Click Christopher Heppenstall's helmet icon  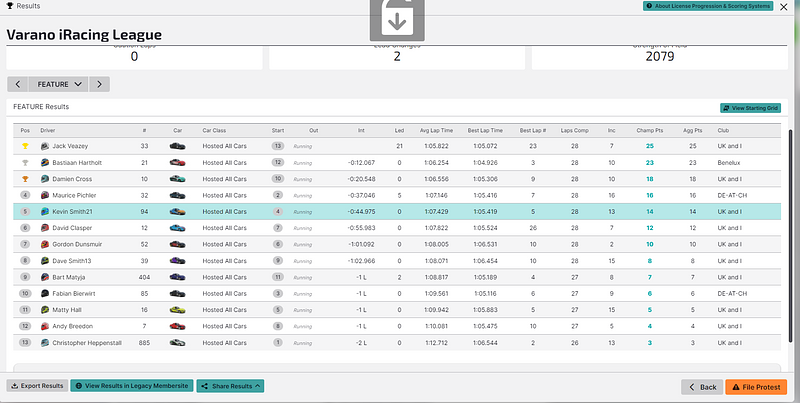[45, 343]
